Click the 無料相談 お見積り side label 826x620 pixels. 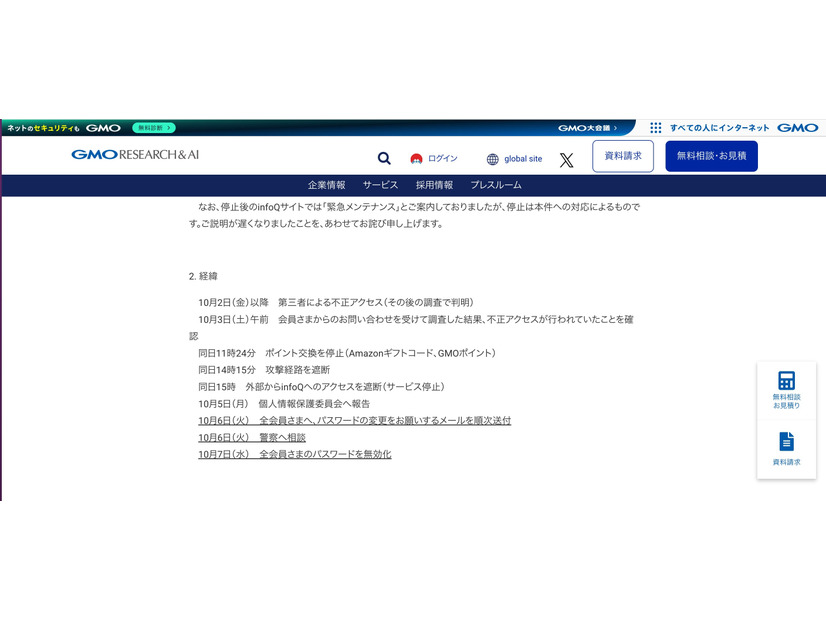point(786,401)
